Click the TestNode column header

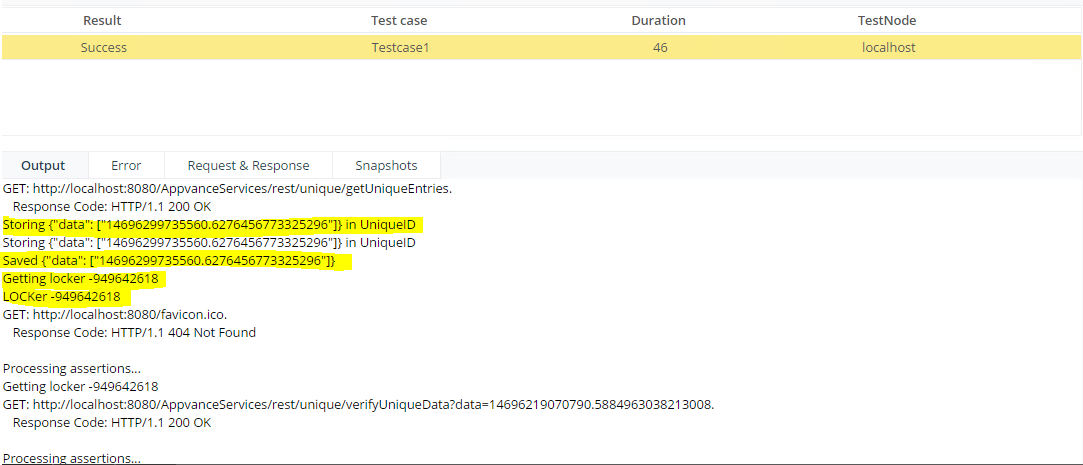tap(887, 21)
